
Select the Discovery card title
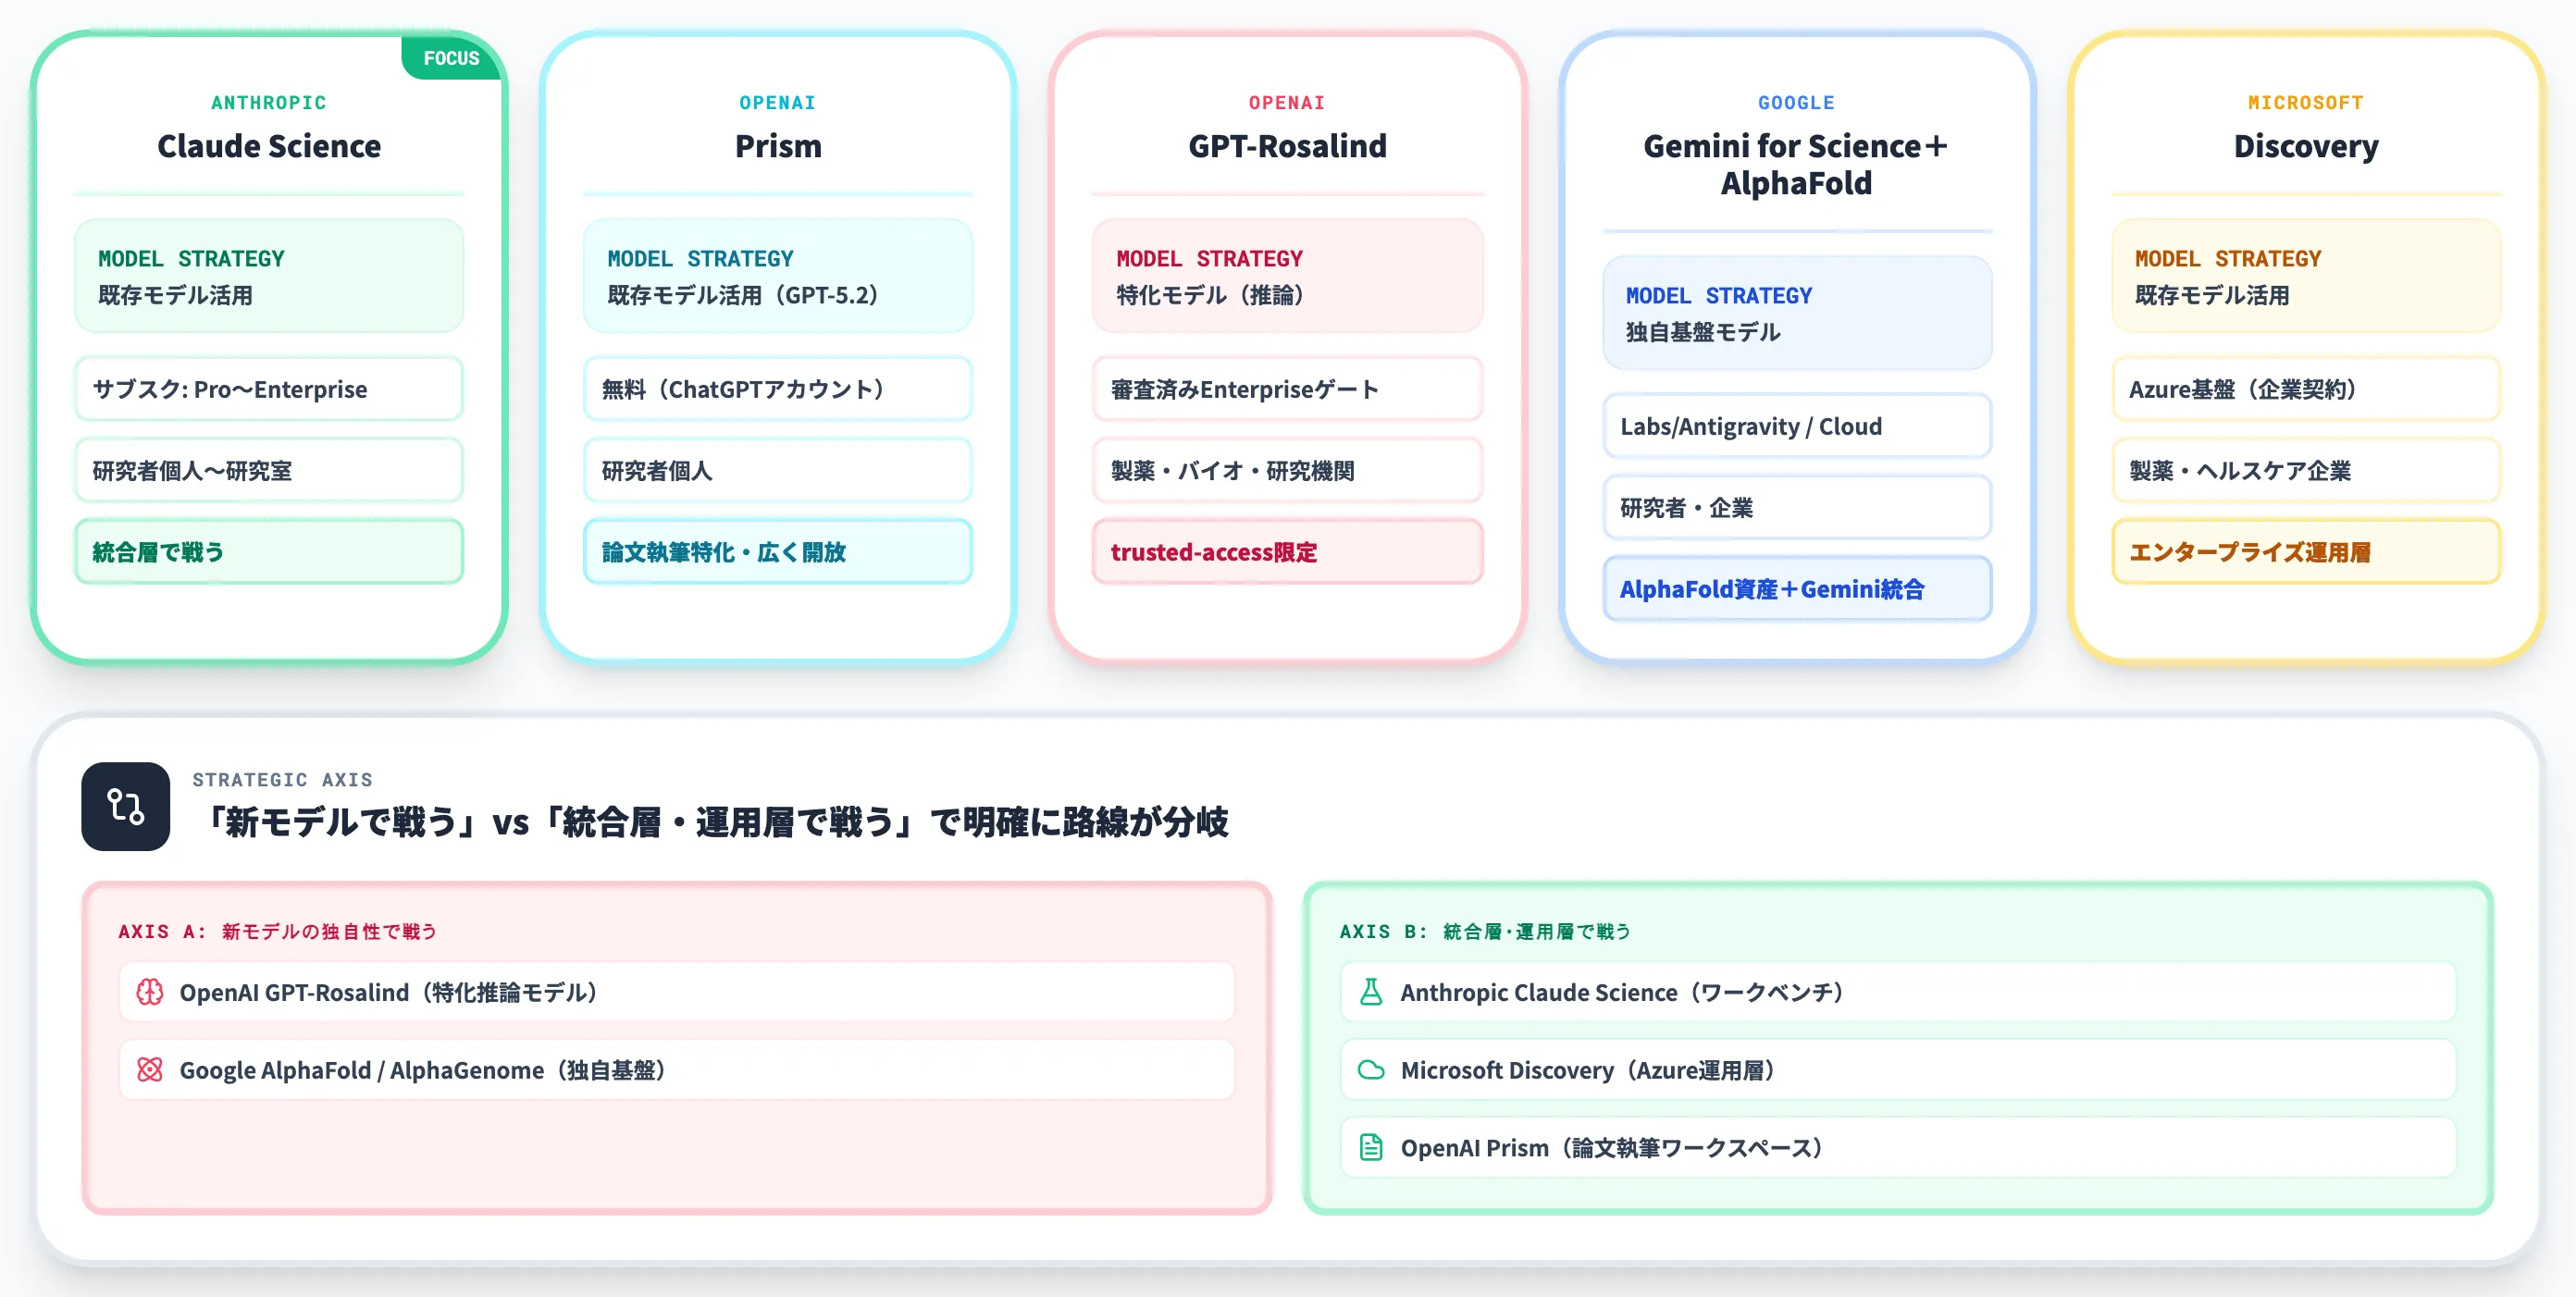tap(2306, 146)
